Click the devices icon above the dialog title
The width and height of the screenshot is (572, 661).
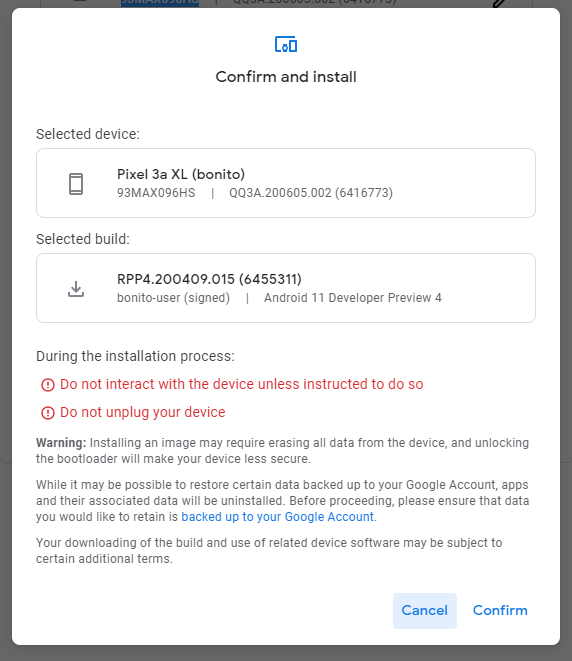(x=286, y=44)
